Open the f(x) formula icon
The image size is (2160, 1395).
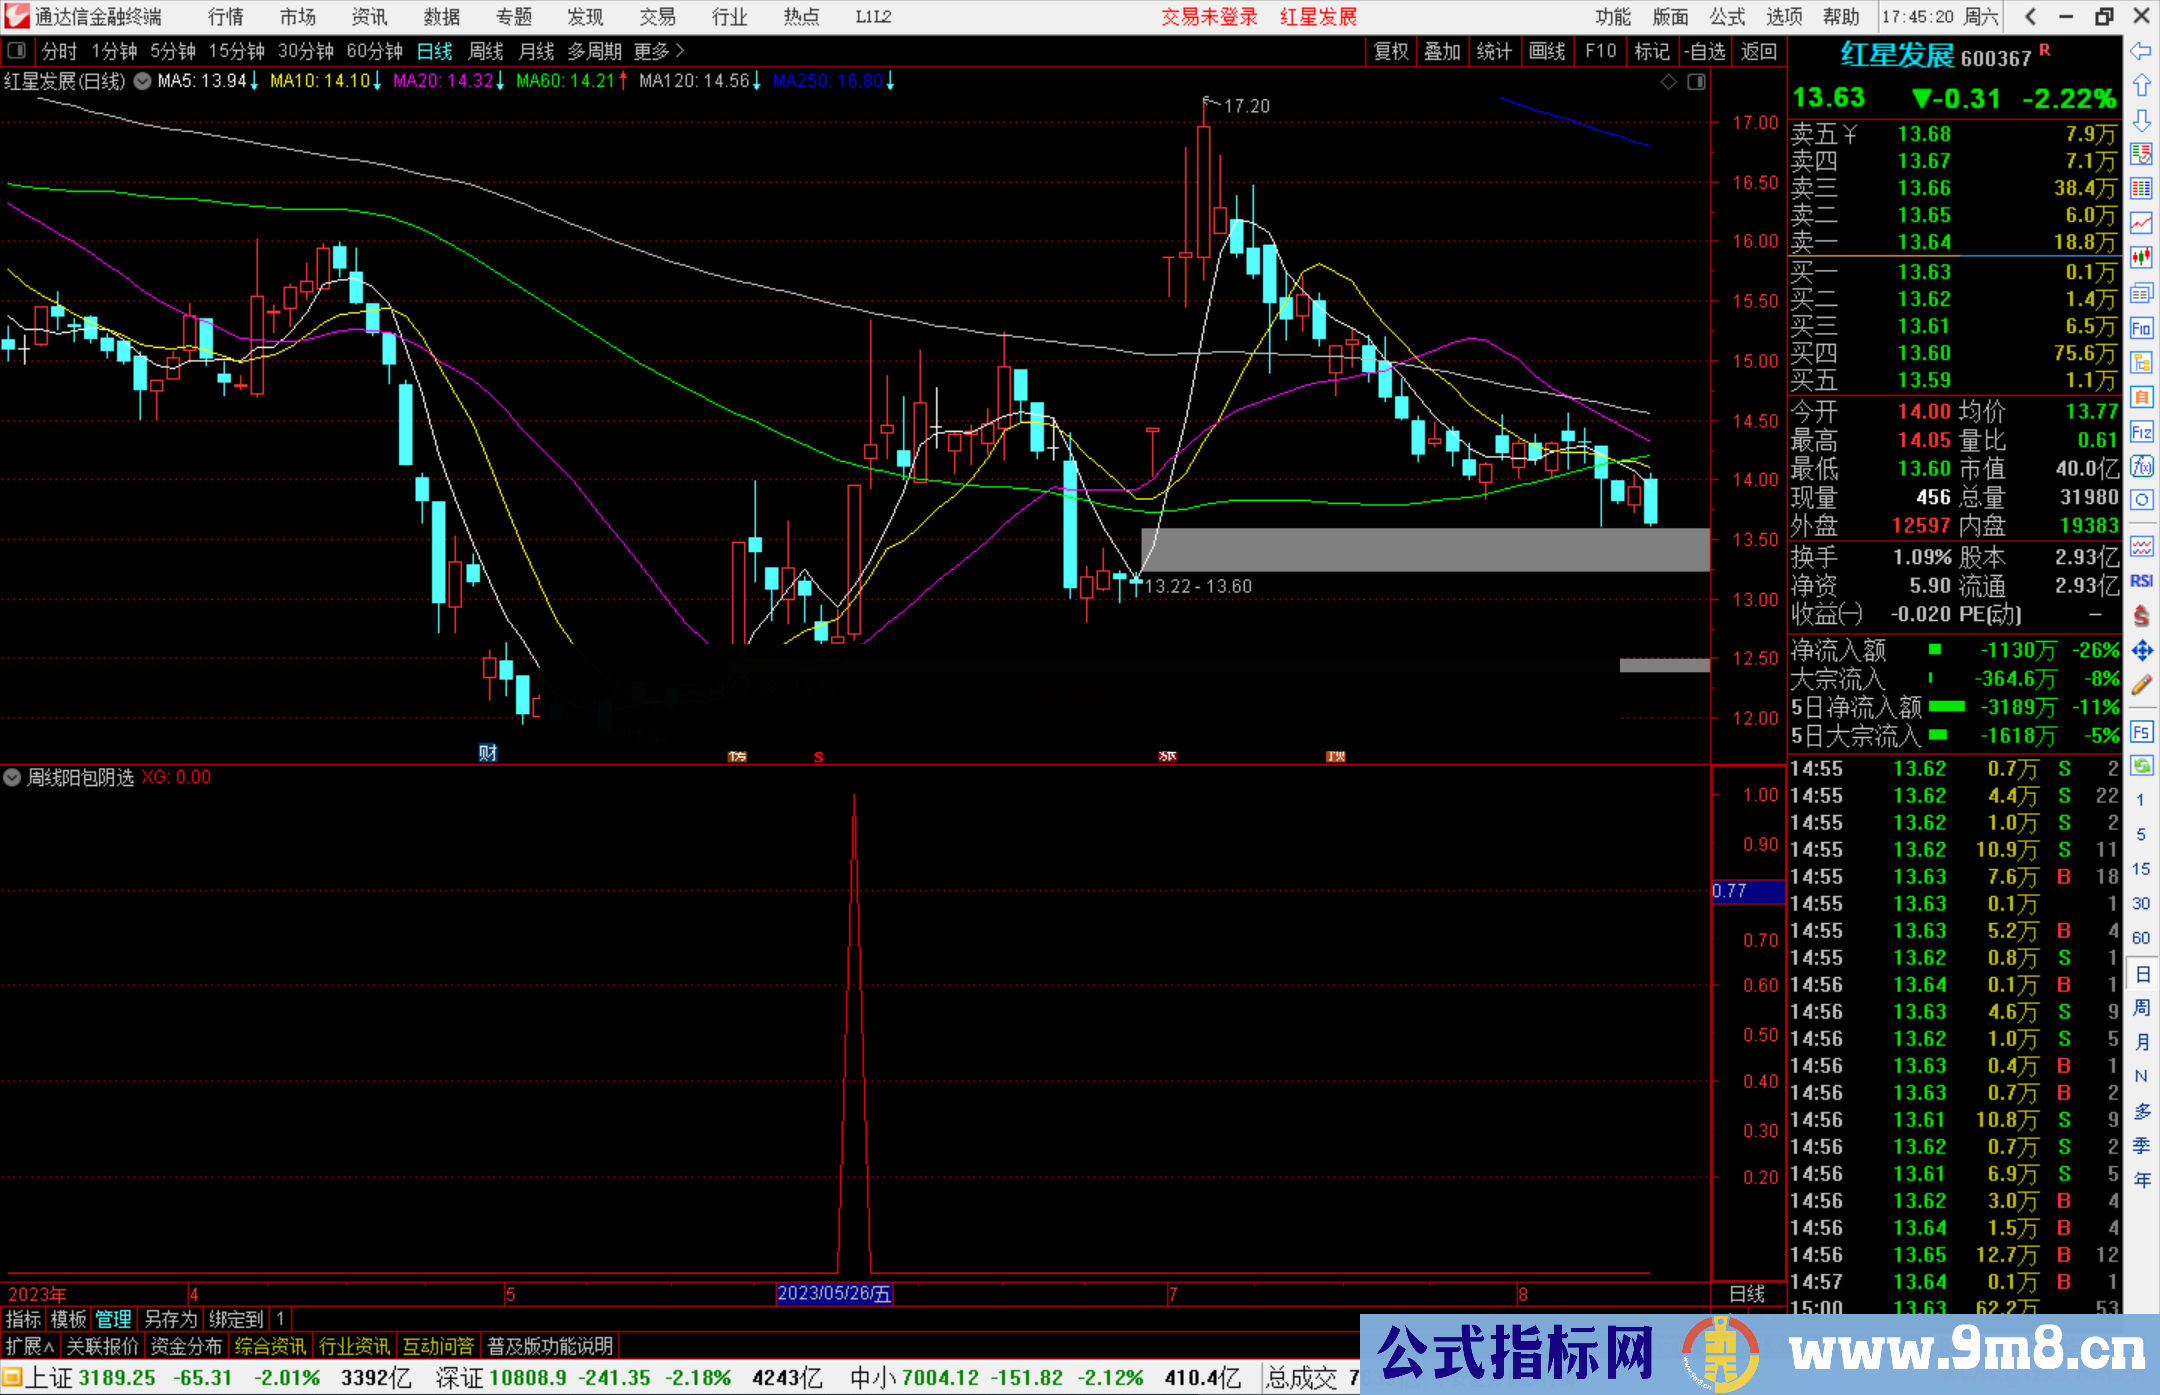pyautogui.click(x=2141, y=467)
